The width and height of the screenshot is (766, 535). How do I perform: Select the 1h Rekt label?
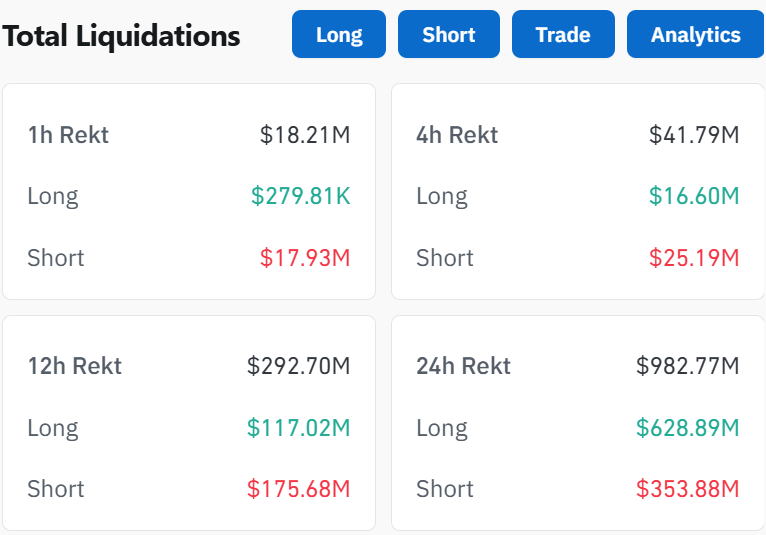tap(68, 135)
